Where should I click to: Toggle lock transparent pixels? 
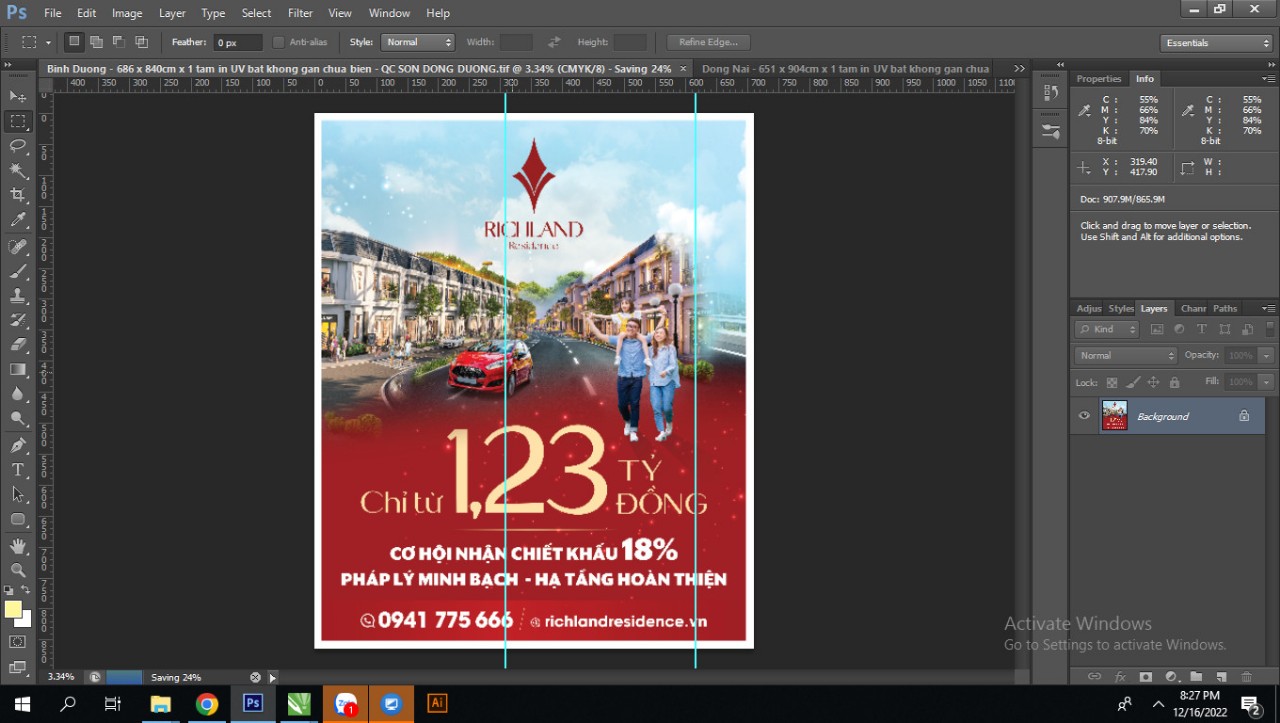click(1112, 382)
